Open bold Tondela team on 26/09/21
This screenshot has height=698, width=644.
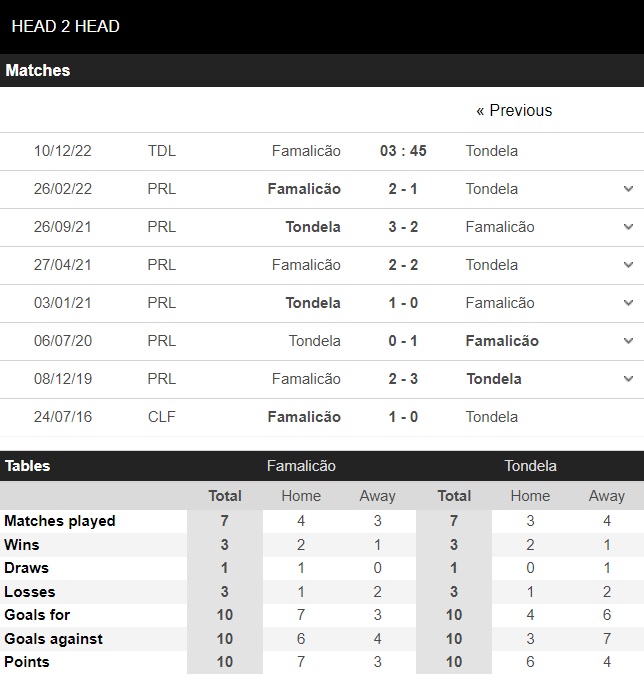[313, 227]
